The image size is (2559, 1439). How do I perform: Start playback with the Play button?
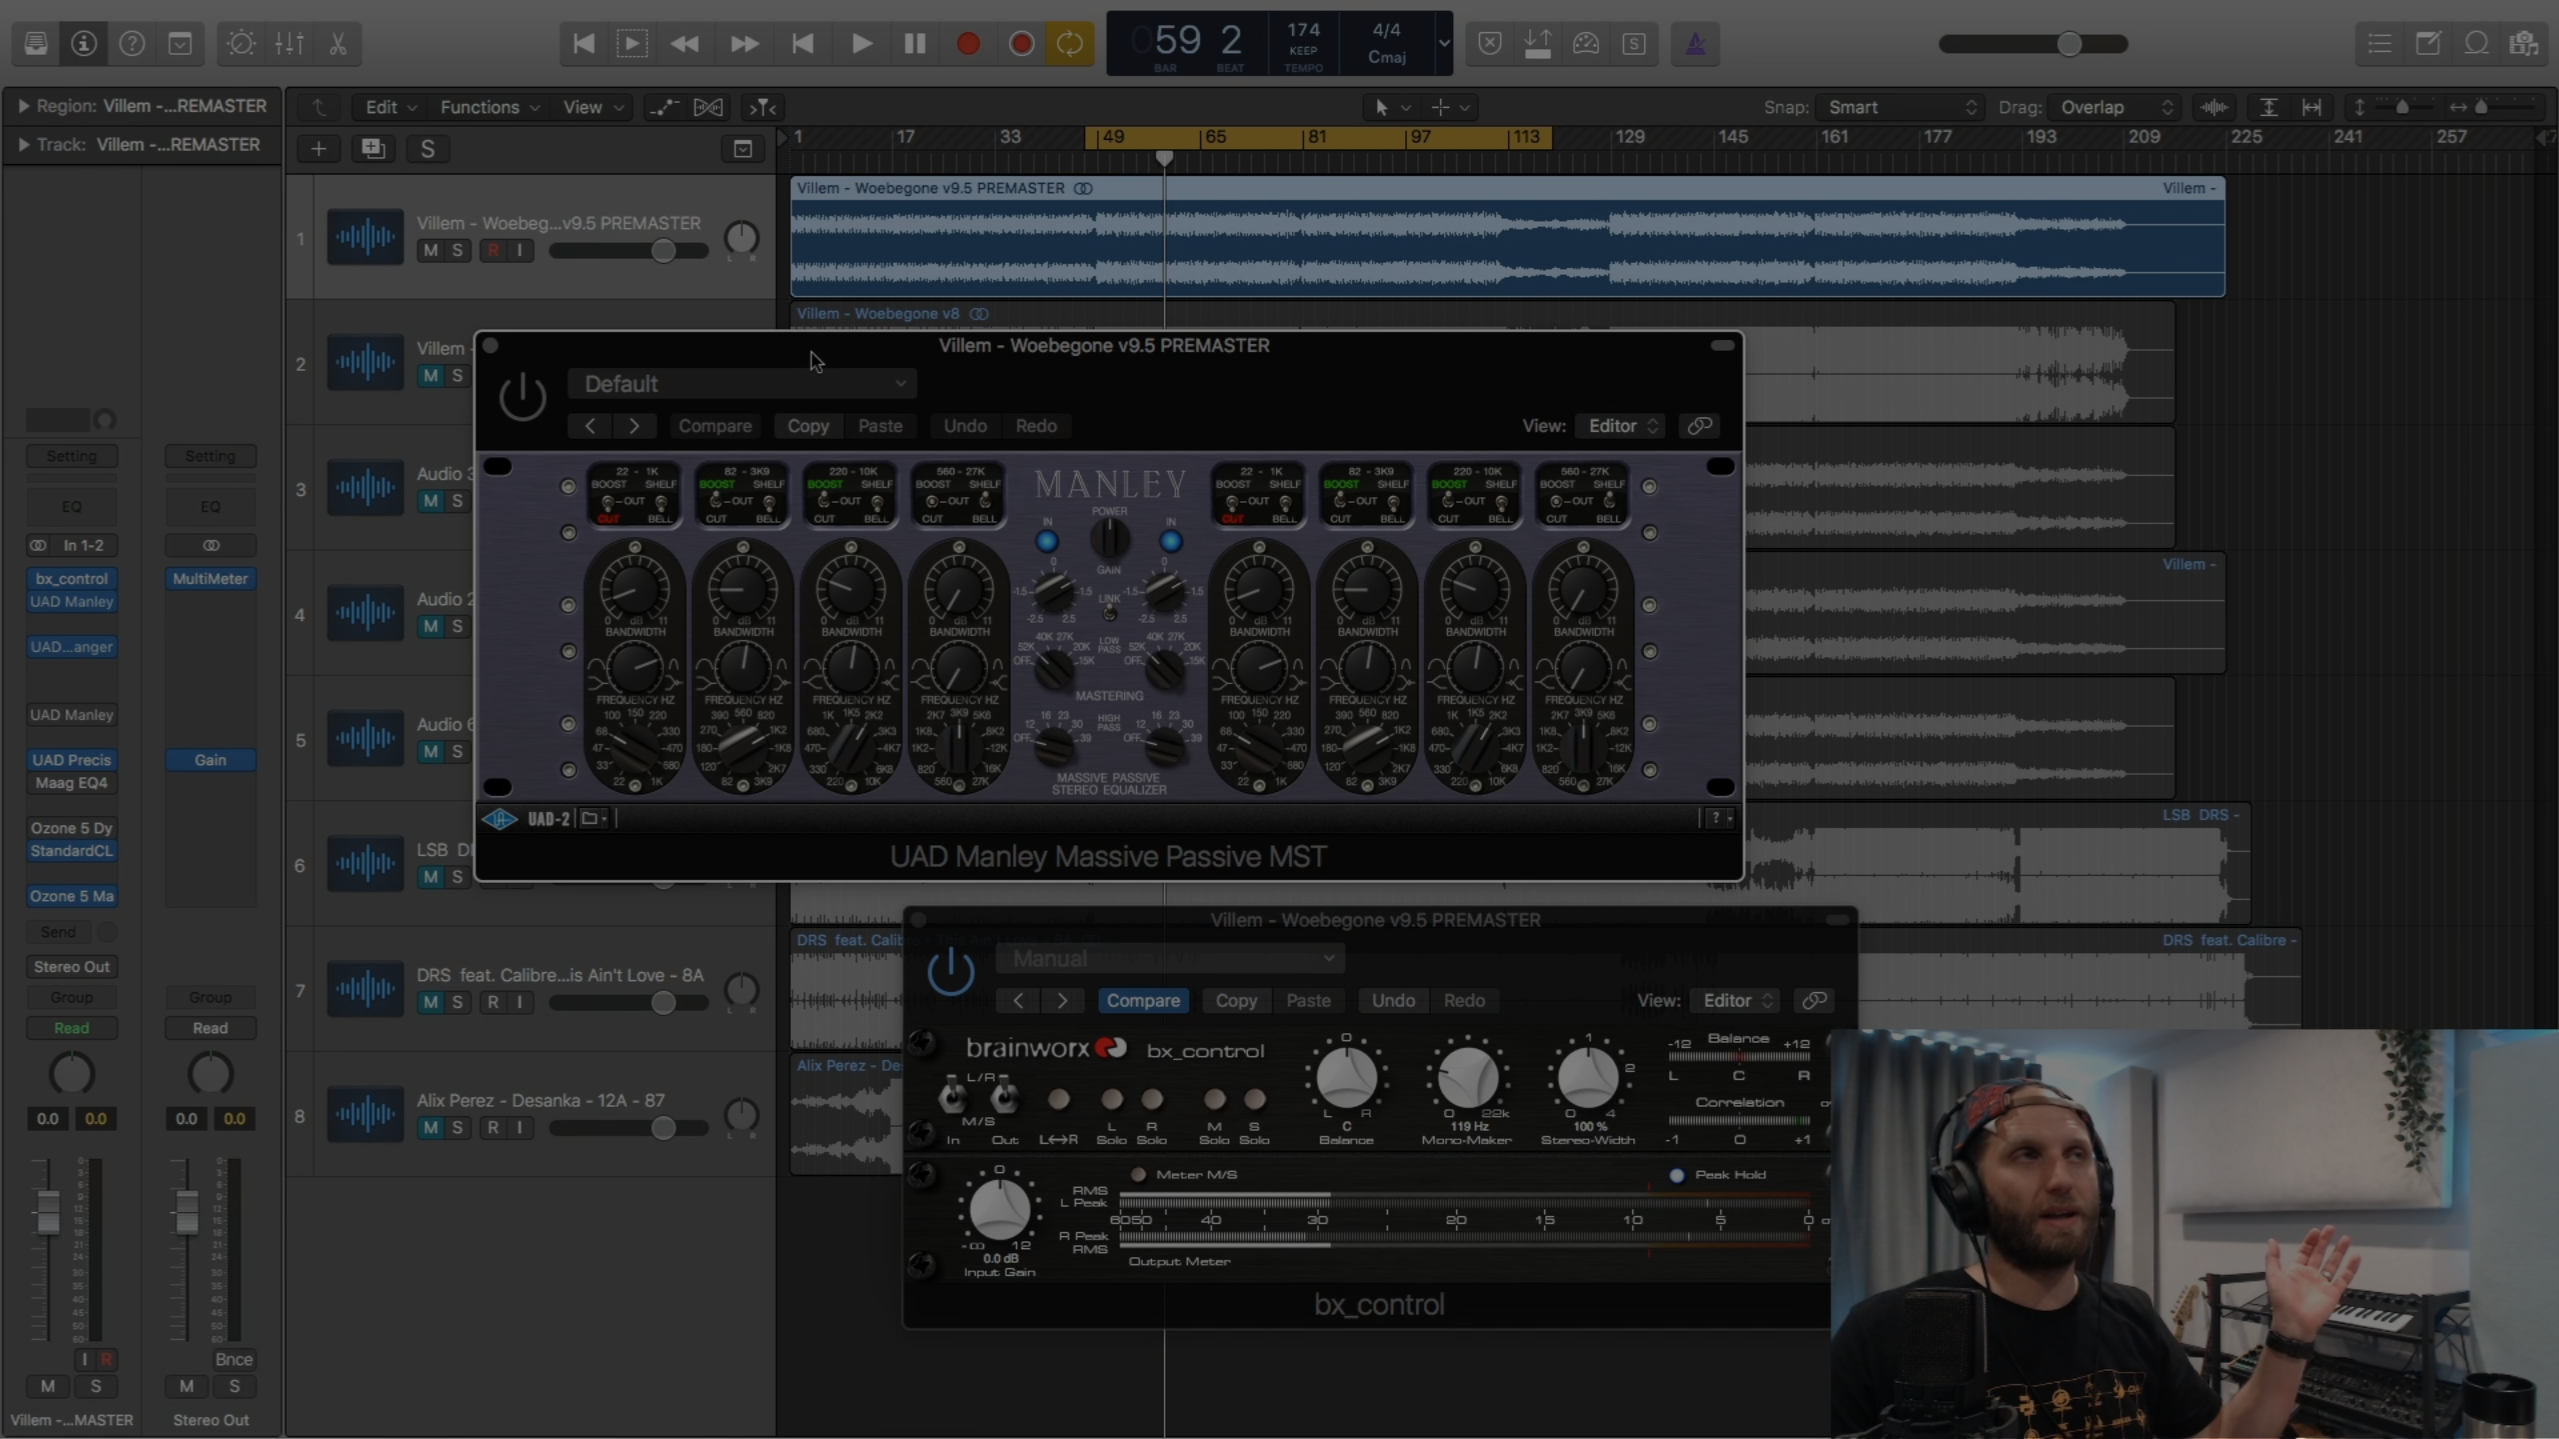pos(861,44)
